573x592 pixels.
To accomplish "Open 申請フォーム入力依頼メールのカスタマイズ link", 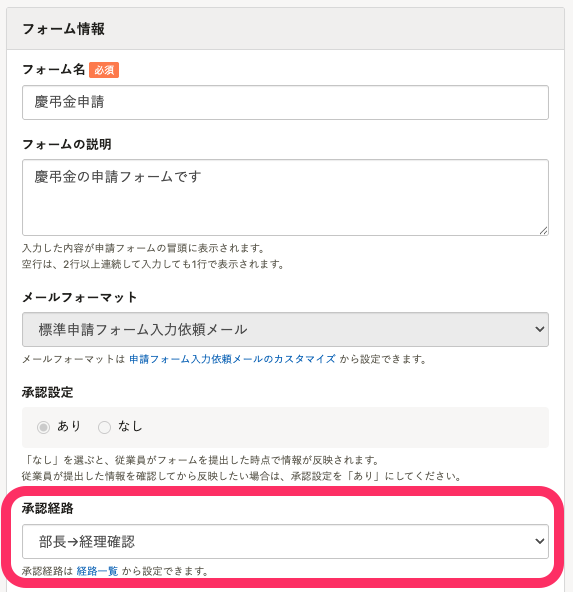I will [x=232, y=359].
